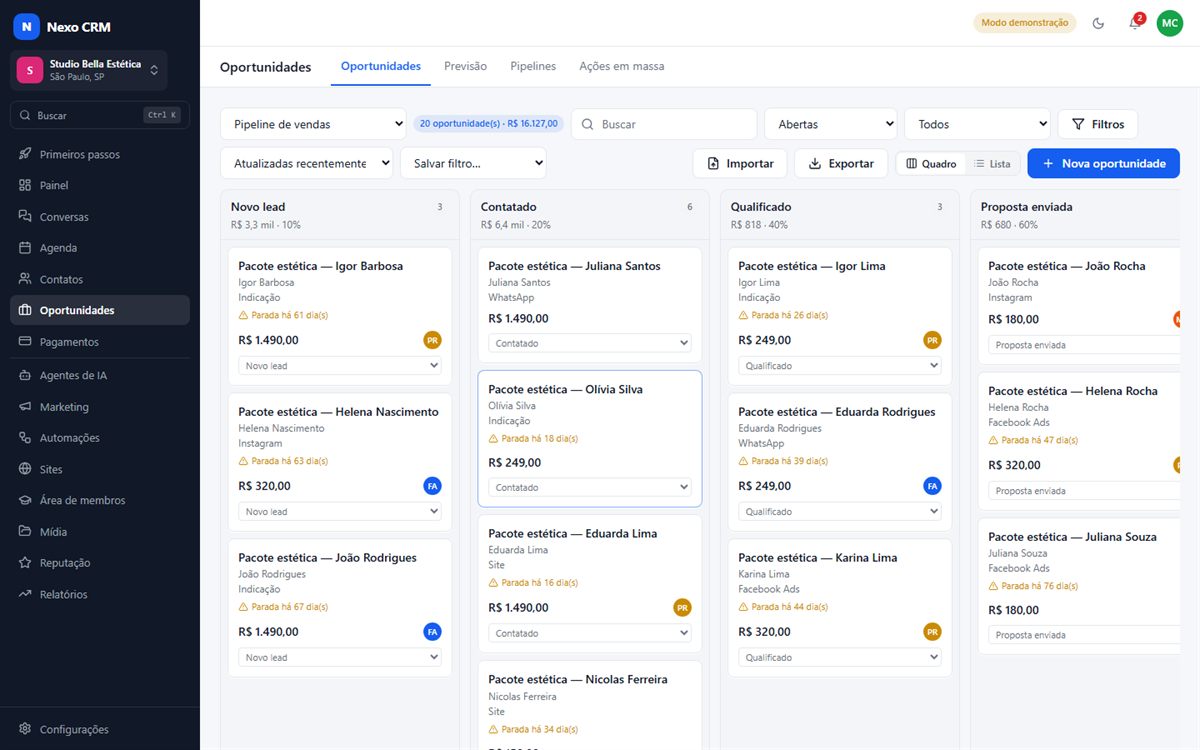Open Conversas in sidebar
The width and height of the screenshot is (1200, 750).
tap(100, 217)
